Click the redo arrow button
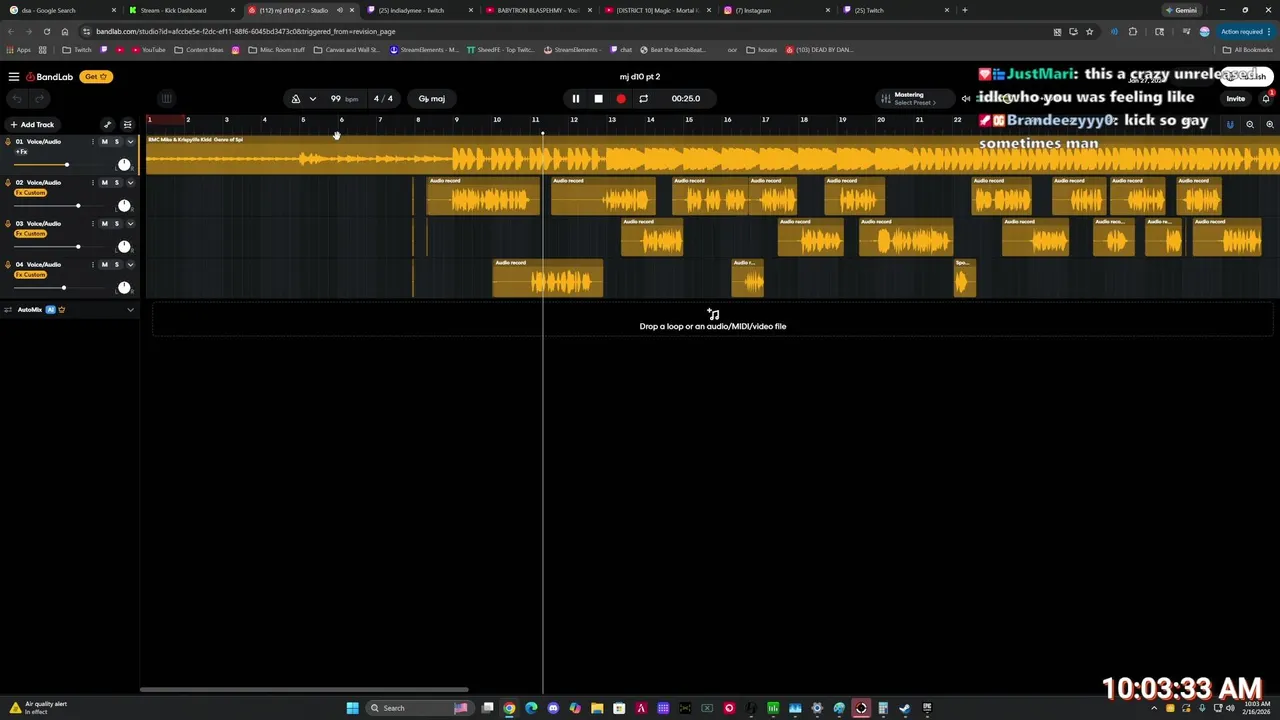 coord(40,98)
